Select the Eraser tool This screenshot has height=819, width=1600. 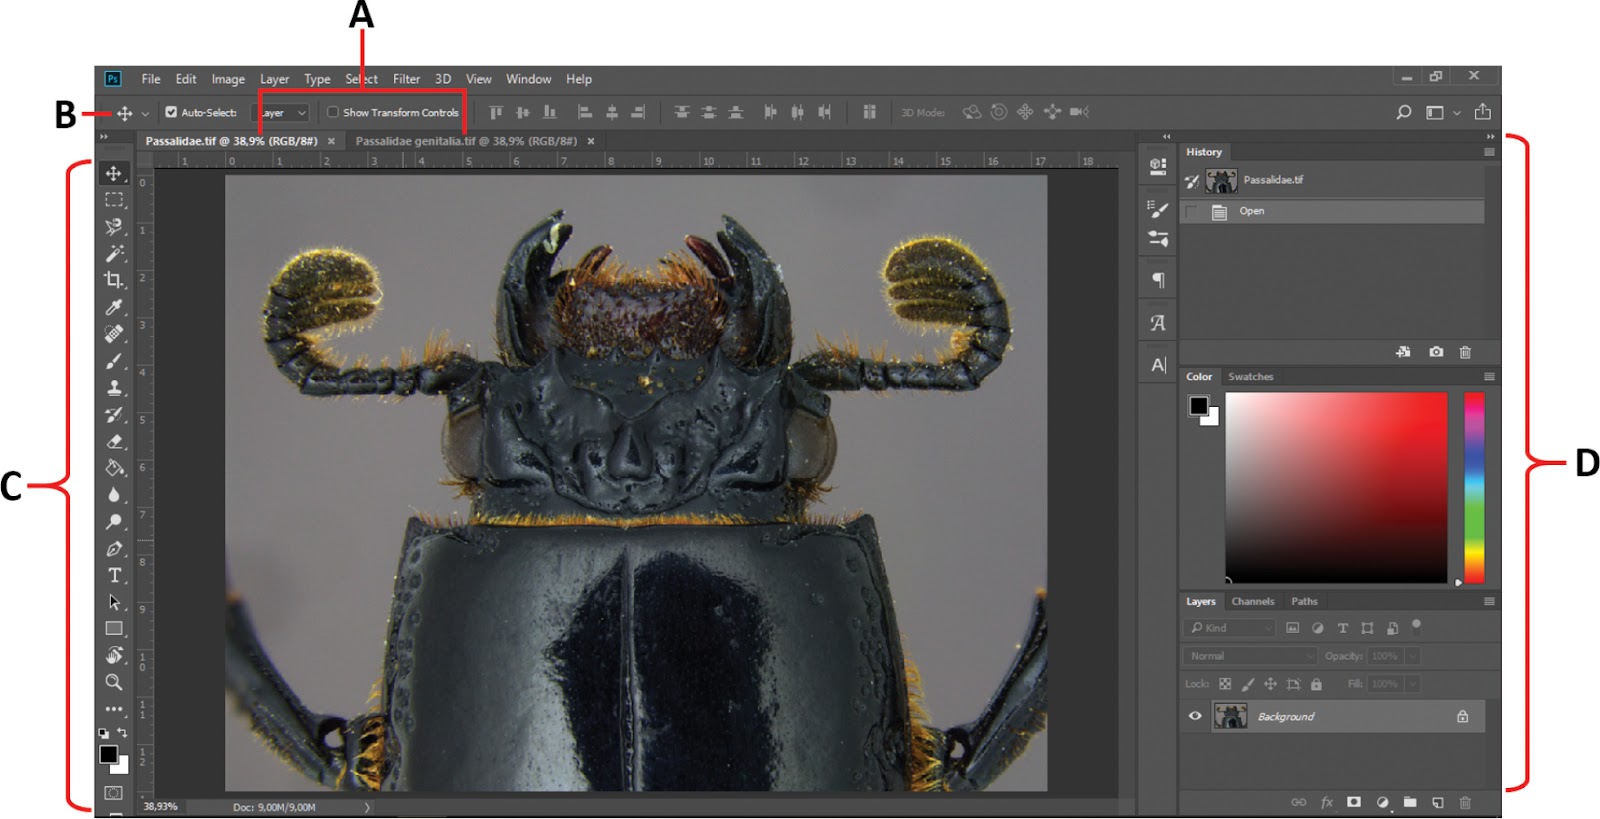coord(114,441)
